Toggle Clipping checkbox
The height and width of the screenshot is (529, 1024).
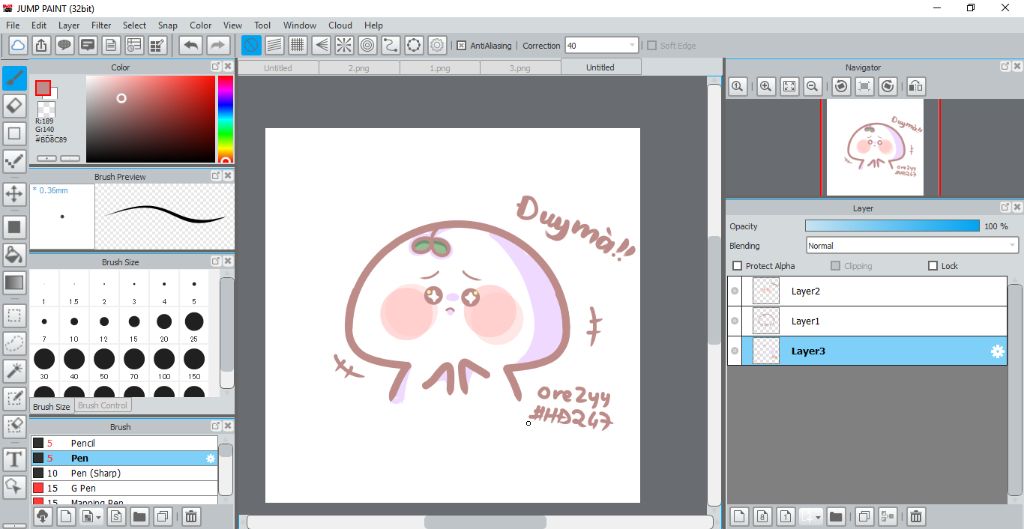pyautogui.click(x=835, y=266)
